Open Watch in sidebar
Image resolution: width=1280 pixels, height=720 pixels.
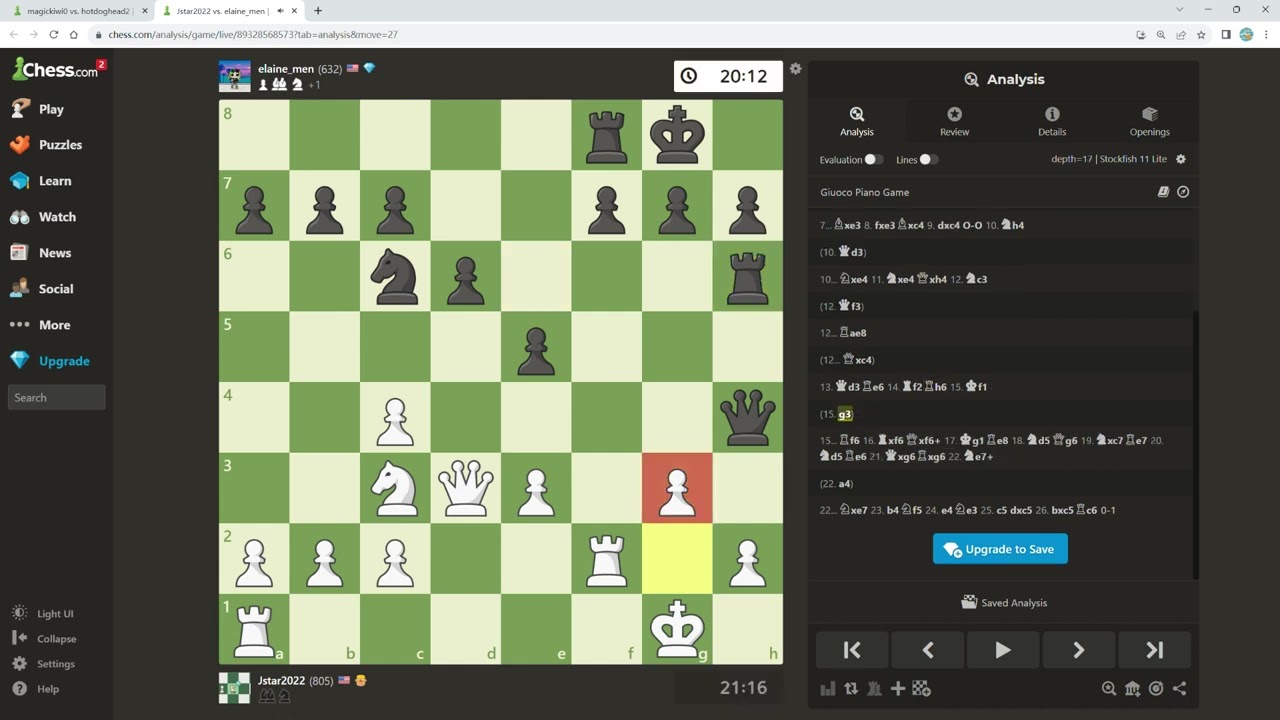(x=56, y=217)
